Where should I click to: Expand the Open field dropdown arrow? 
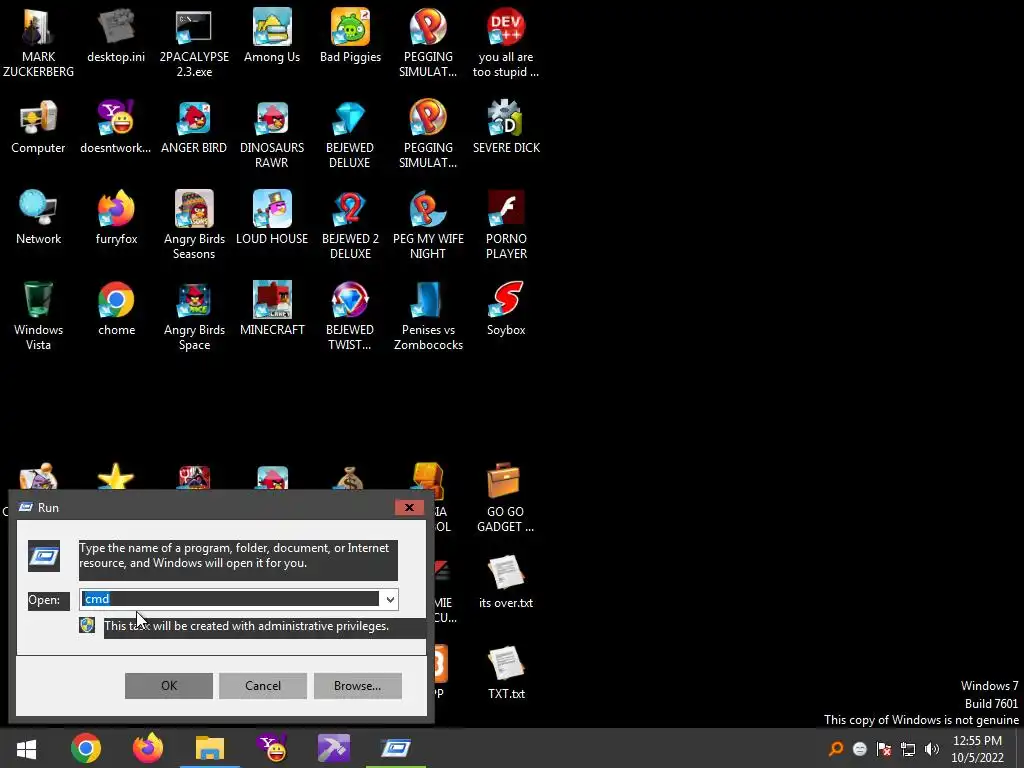point(390,600)
